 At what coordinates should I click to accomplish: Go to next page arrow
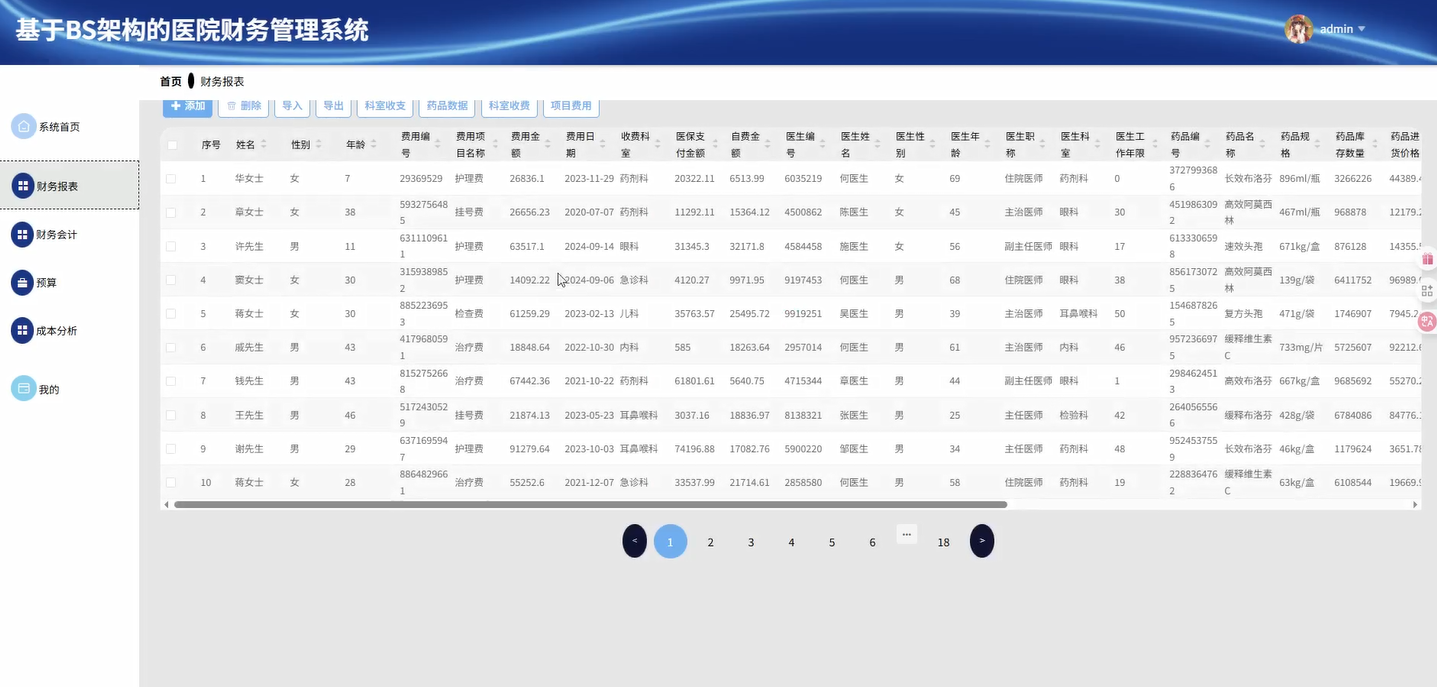[982, 541]
